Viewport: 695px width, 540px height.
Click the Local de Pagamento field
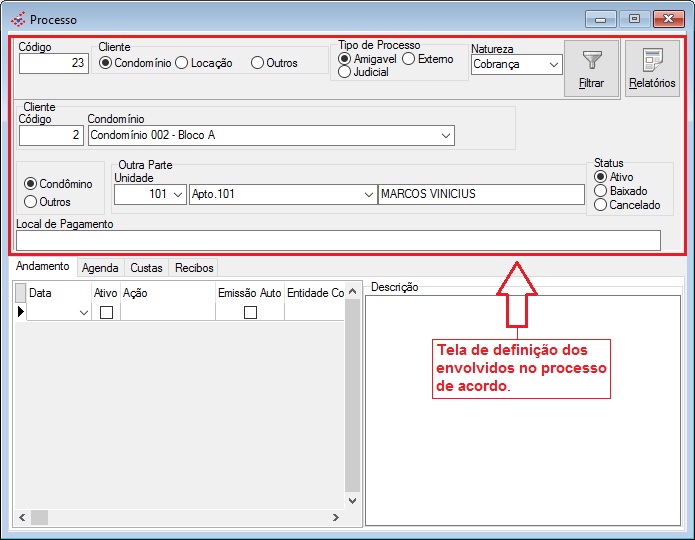point(338,240)
